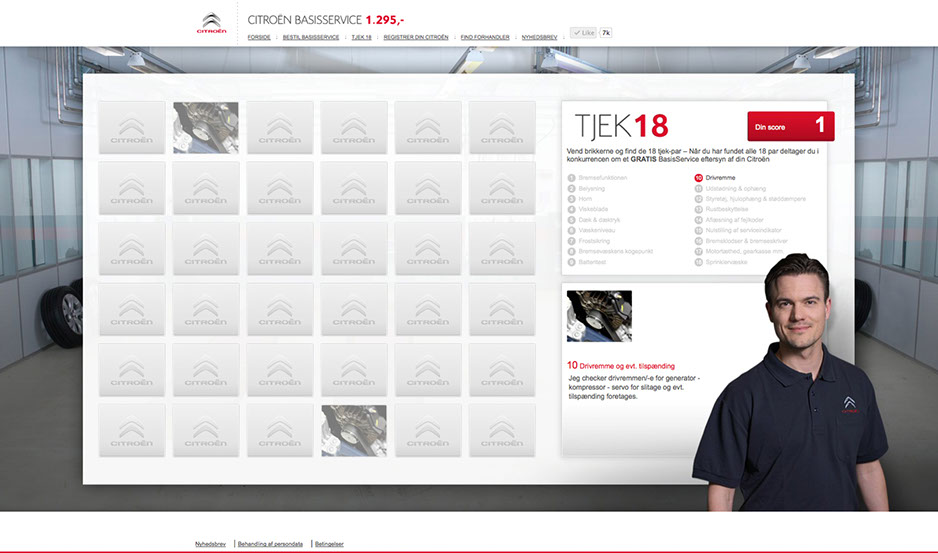Navigate to FIND FORHANDLER
The width and height of the screenshot is (938, 553).
(485, 37)
